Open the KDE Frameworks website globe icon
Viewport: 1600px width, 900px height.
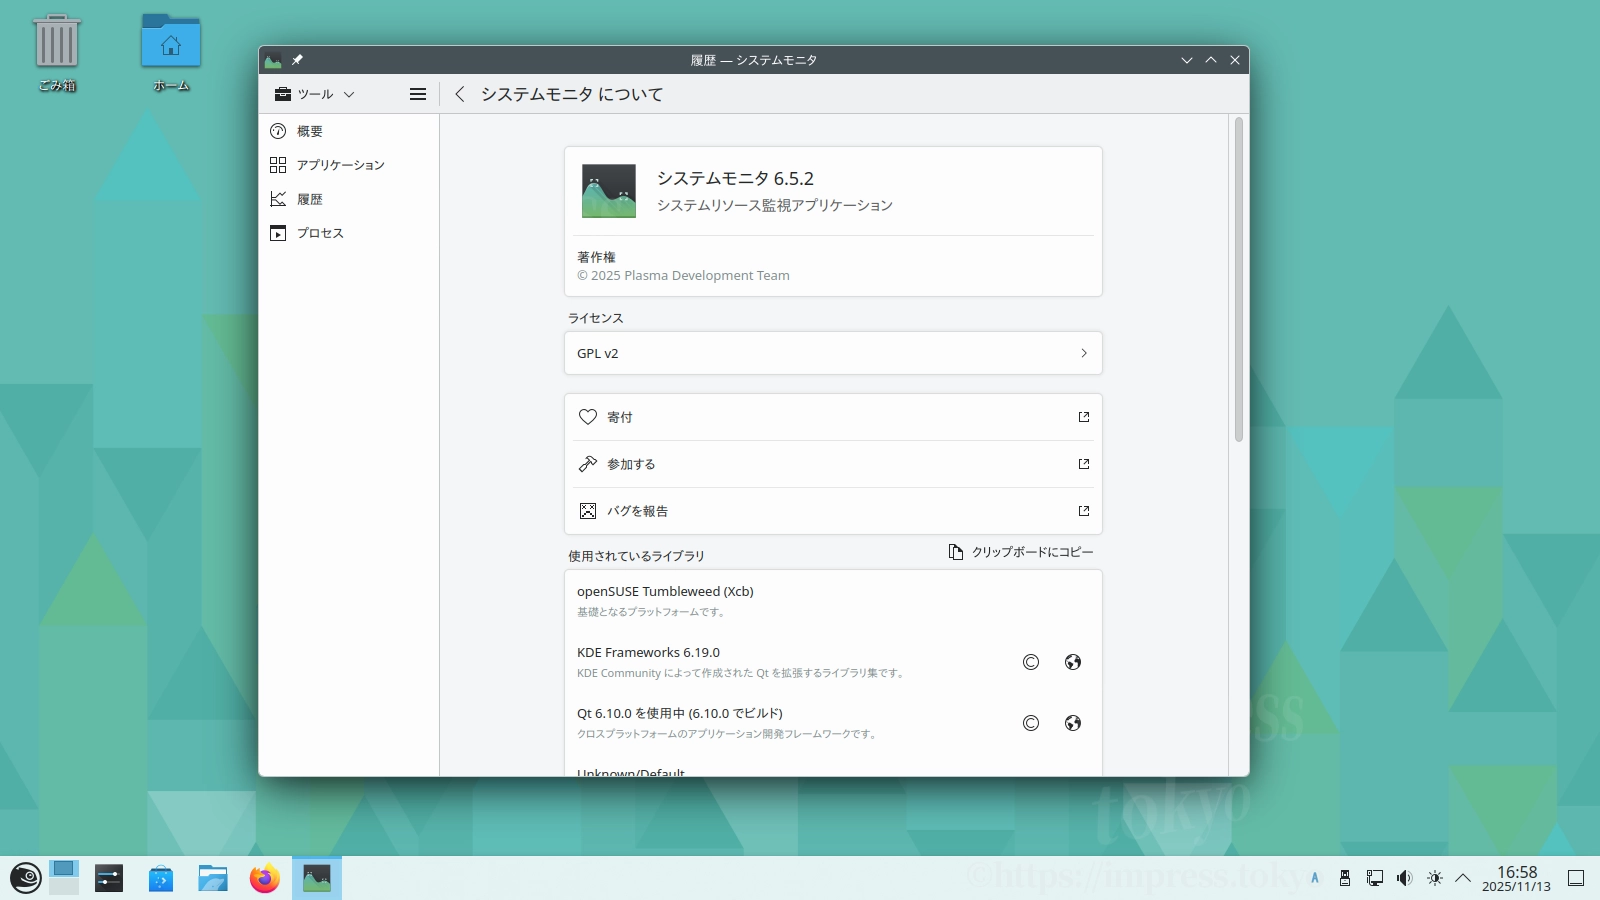click(1073, 662)
